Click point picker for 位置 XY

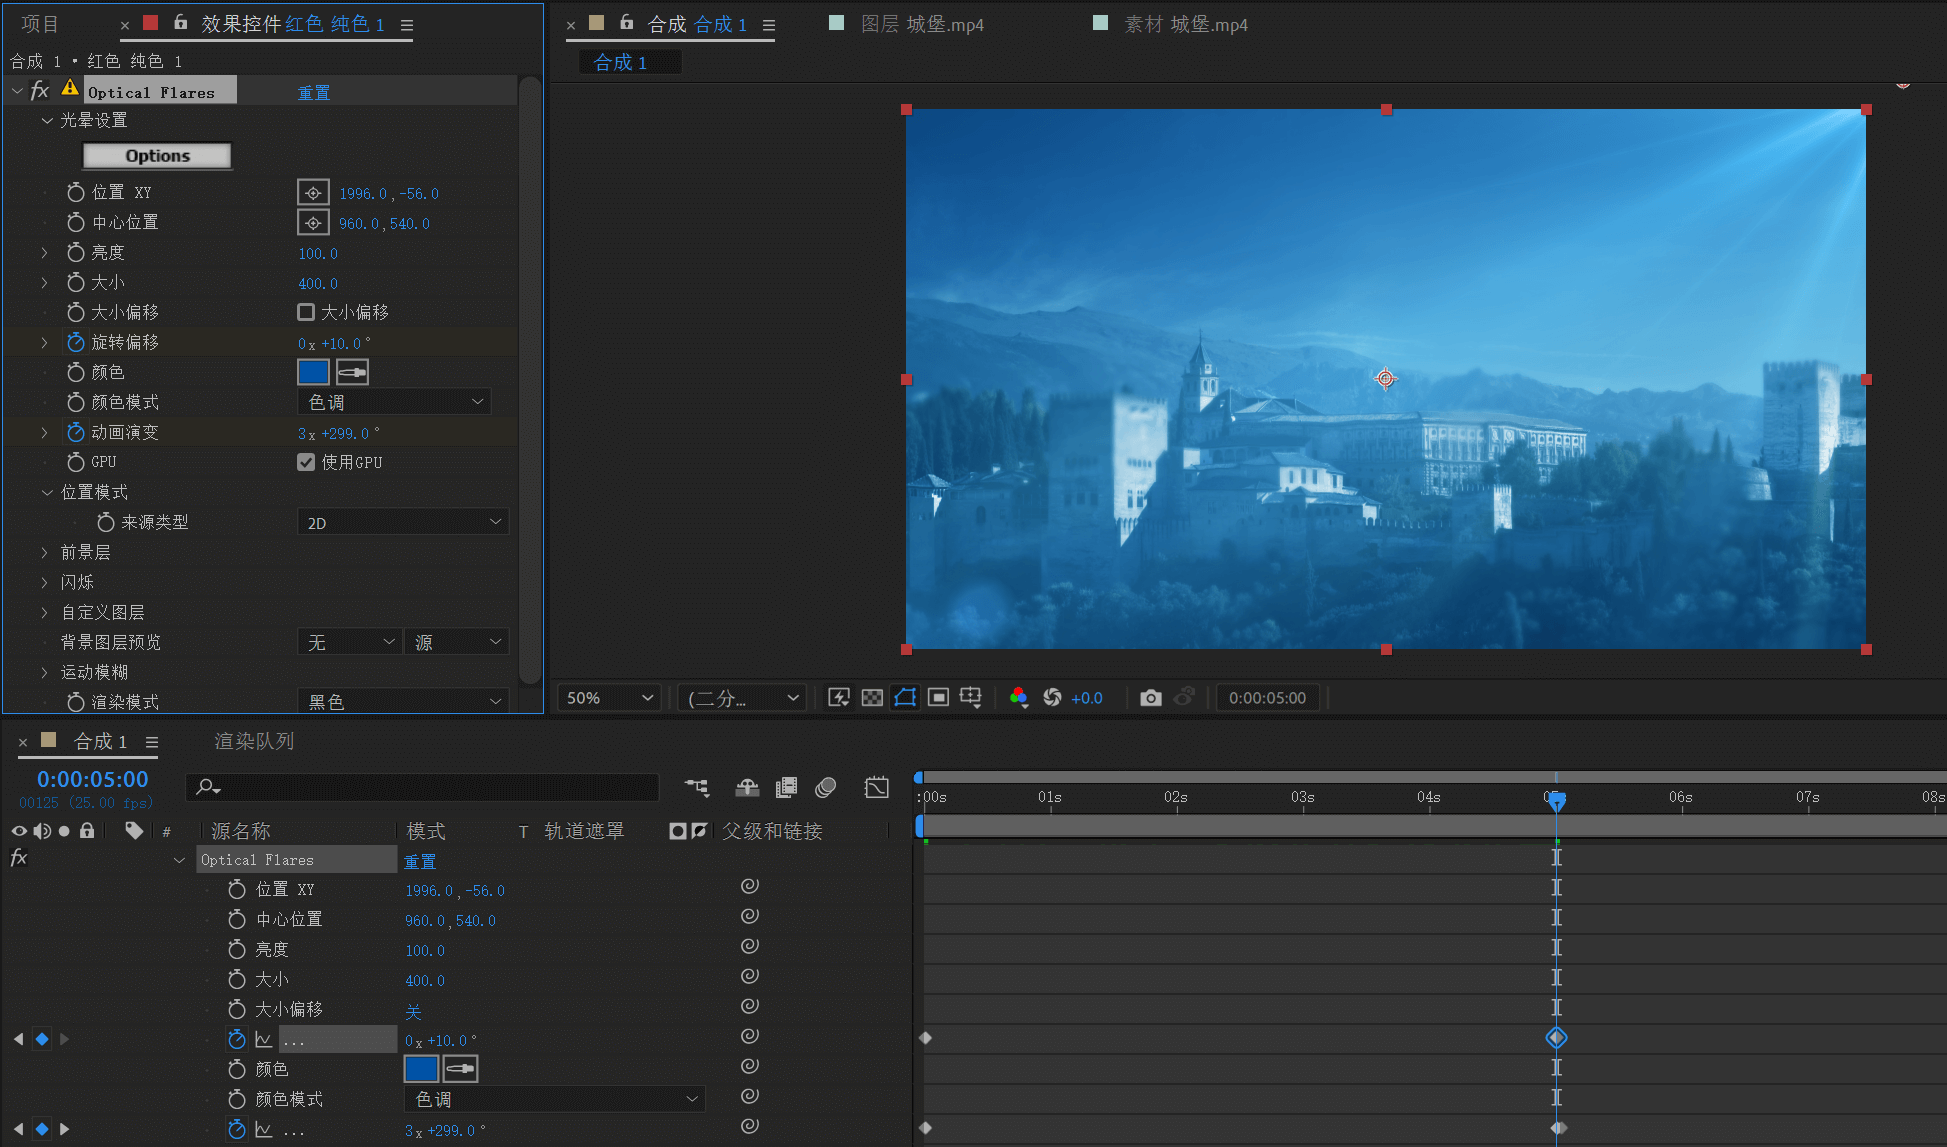click(313, 192)
